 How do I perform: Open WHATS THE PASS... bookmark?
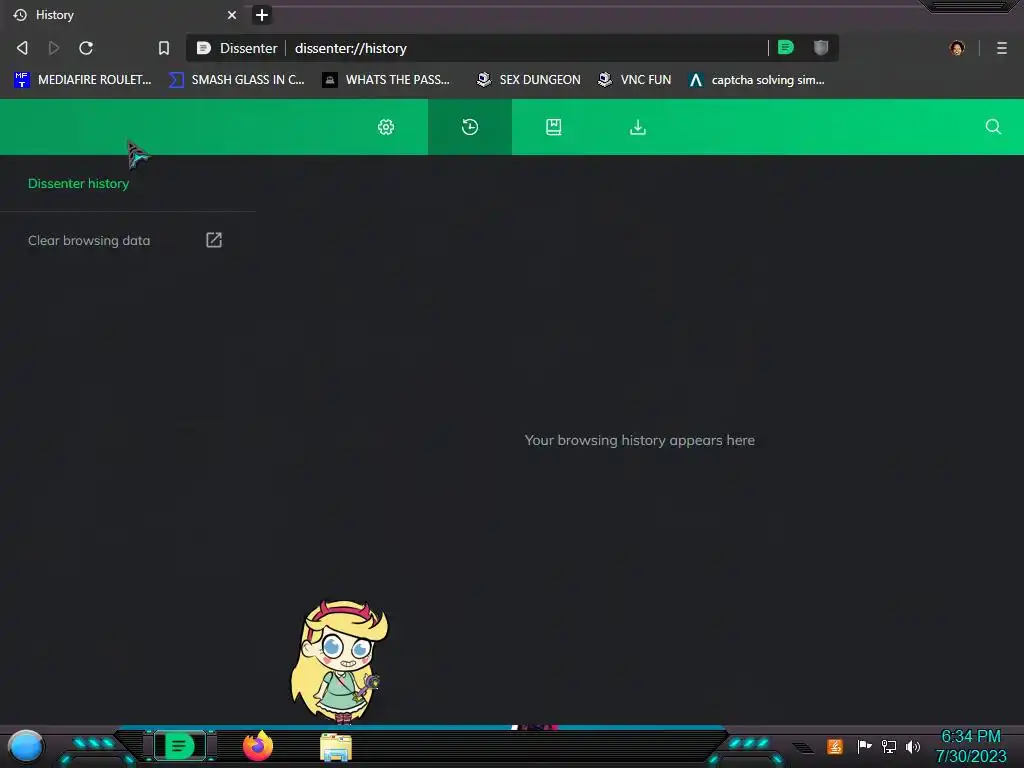pyautogui.click(x=386, y=80)
